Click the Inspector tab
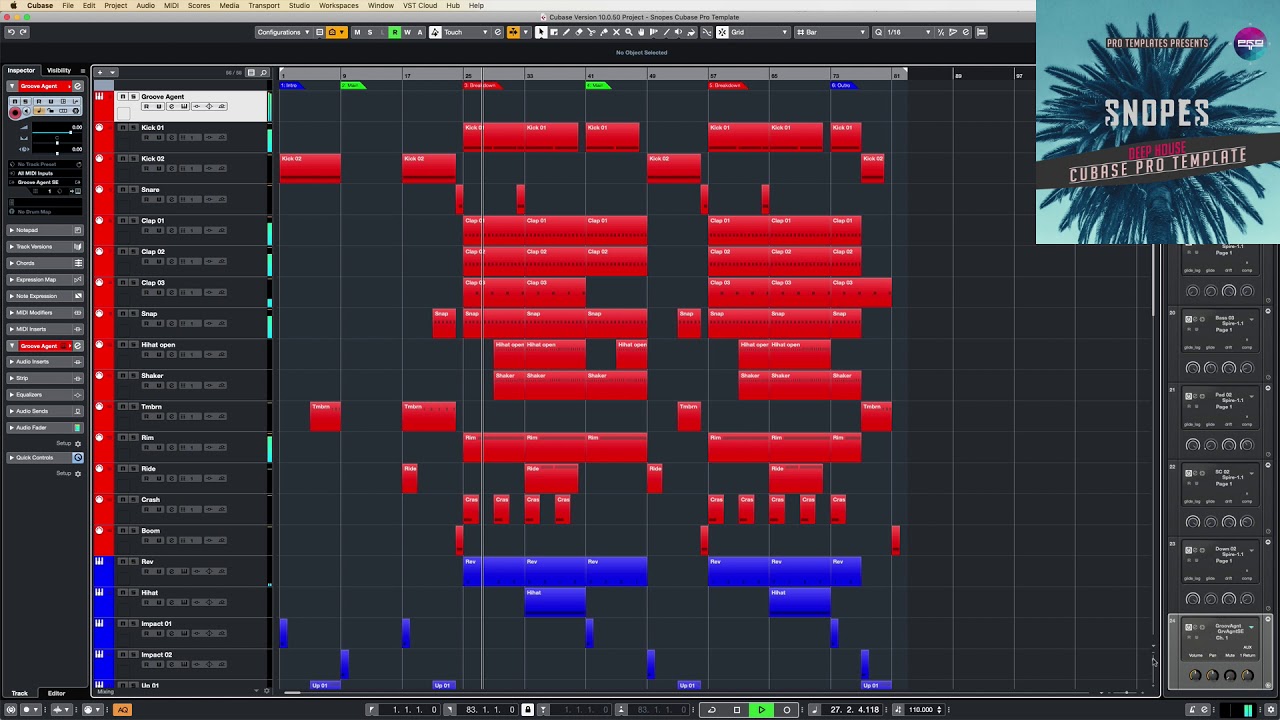1280x720 pixels. (21, 70)
